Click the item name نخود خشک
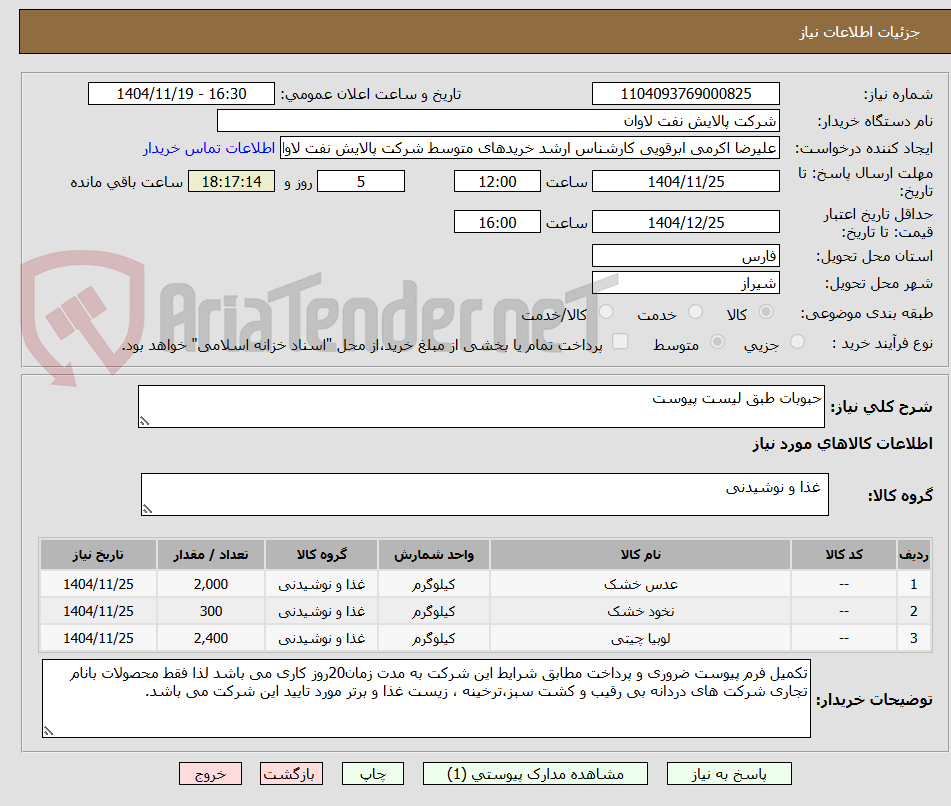951x806 pixels. pos(640,611)
